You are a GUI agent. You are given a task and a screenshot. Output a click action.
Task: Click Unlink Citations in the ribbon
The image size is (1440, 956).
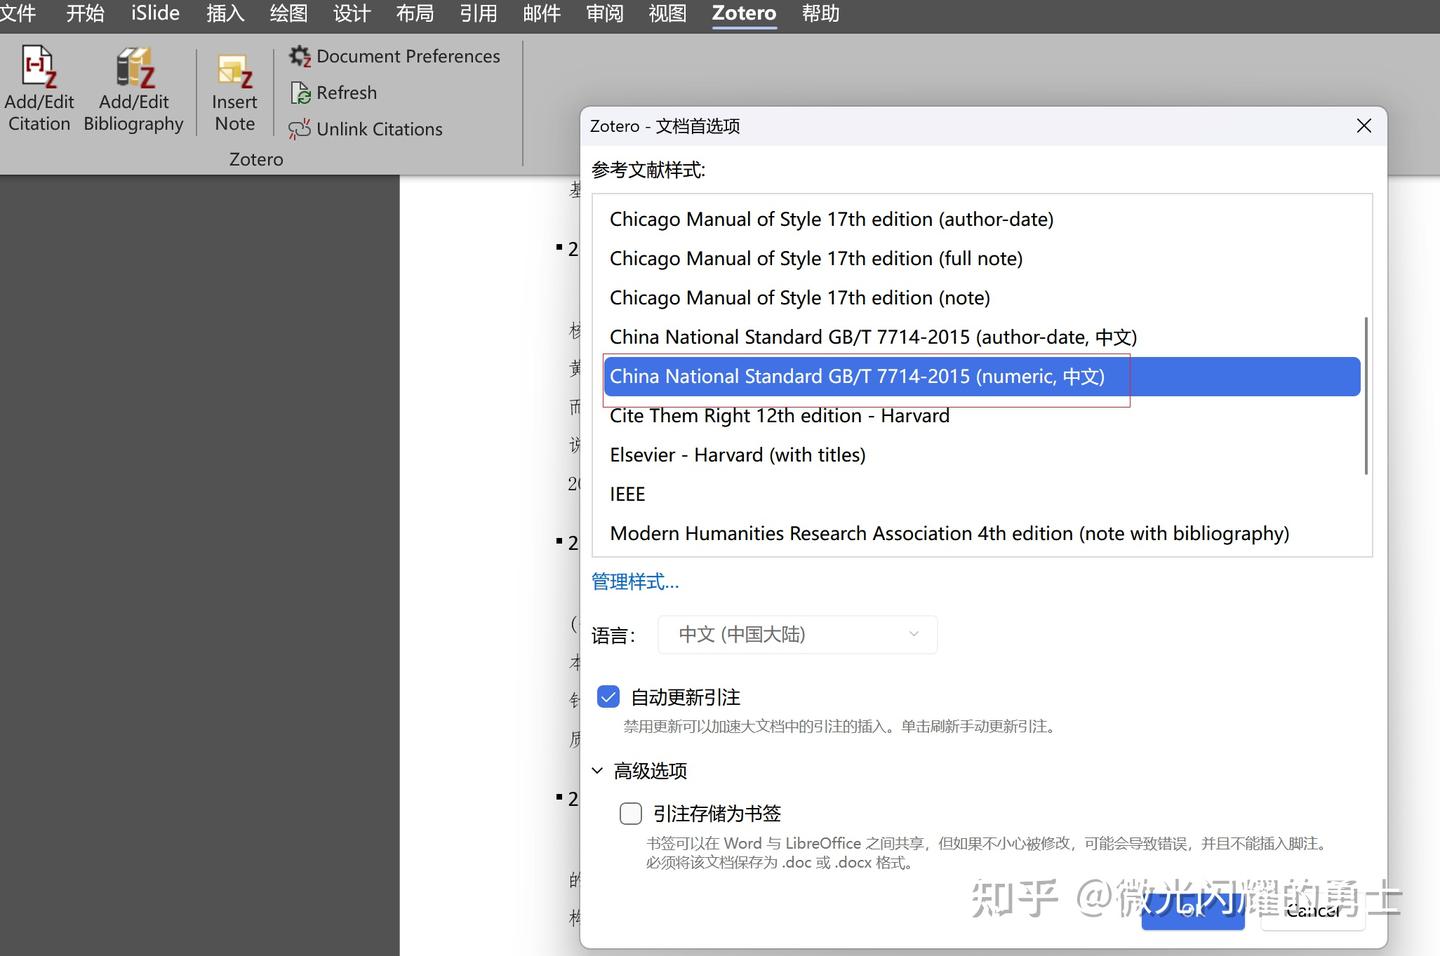(x=365, y=129)
